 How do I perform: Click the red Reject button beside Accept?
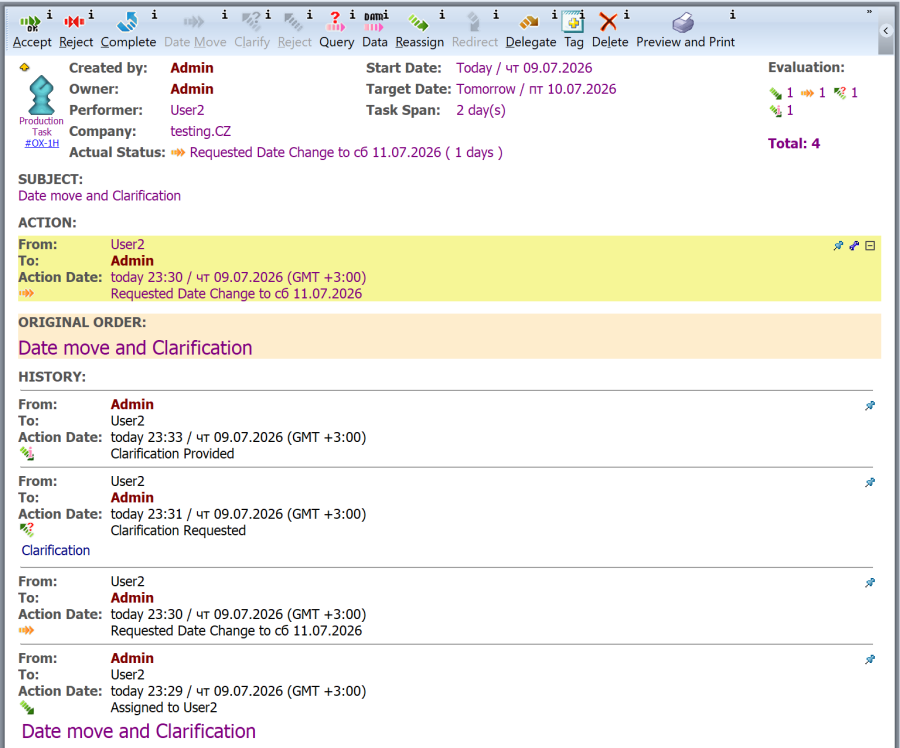[75, 32]
